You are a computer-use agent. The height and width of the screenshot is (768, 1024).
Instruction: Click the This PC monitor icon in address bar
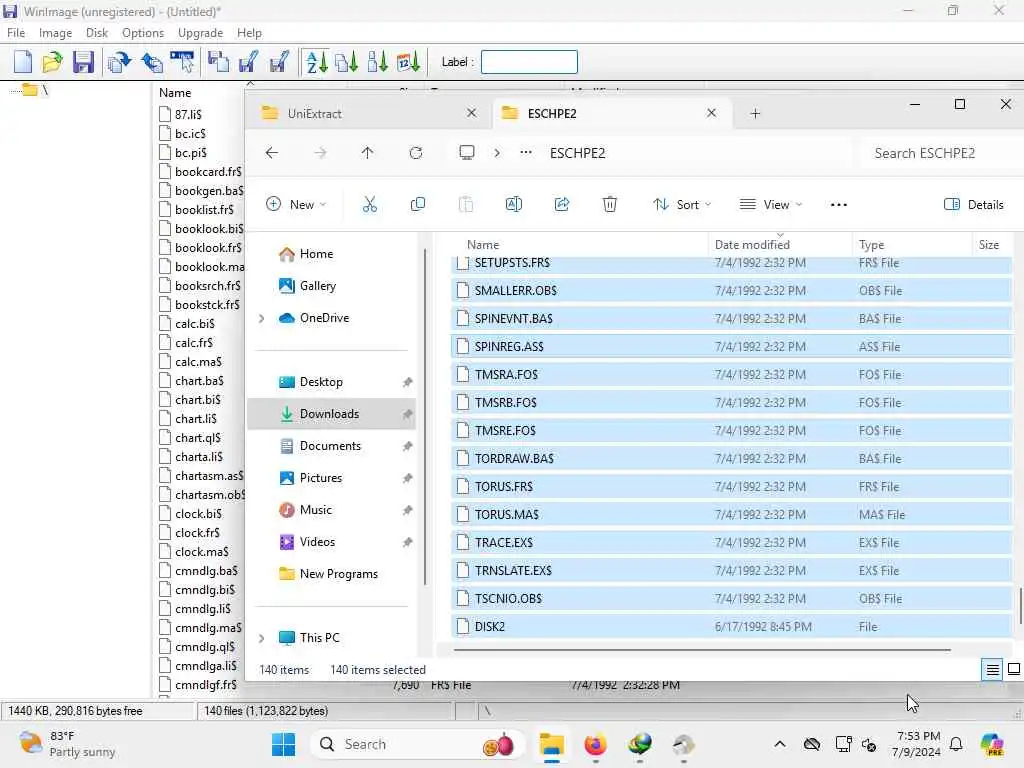pyautogui.click(x=466, y=153)
